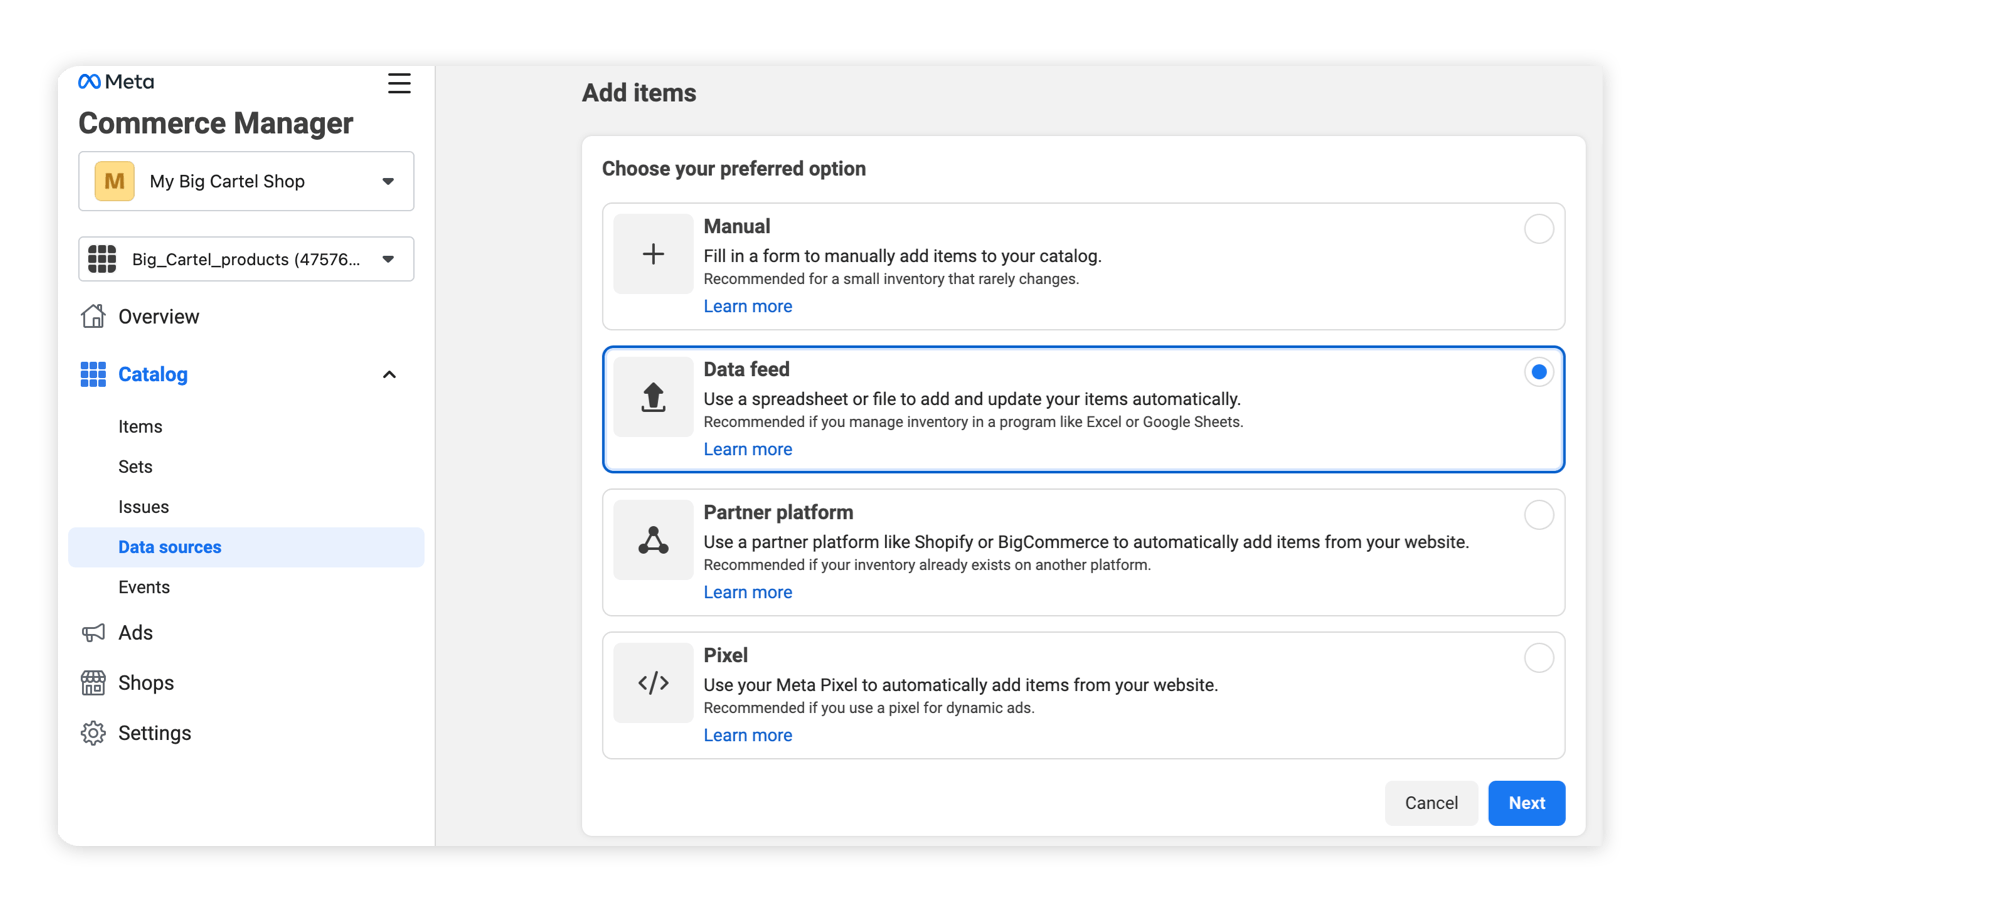
Task: Open the Big_Cartel_products catalog dropdown
Action: (246, 259)
